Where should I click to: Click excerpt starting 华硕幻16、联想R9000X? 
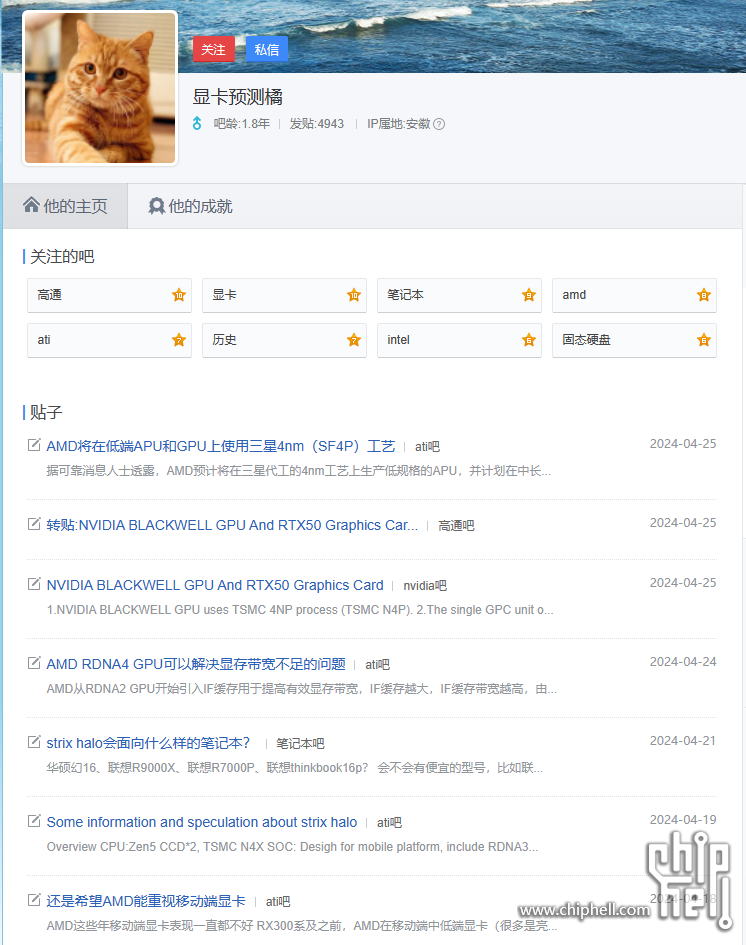coord(295,768)
